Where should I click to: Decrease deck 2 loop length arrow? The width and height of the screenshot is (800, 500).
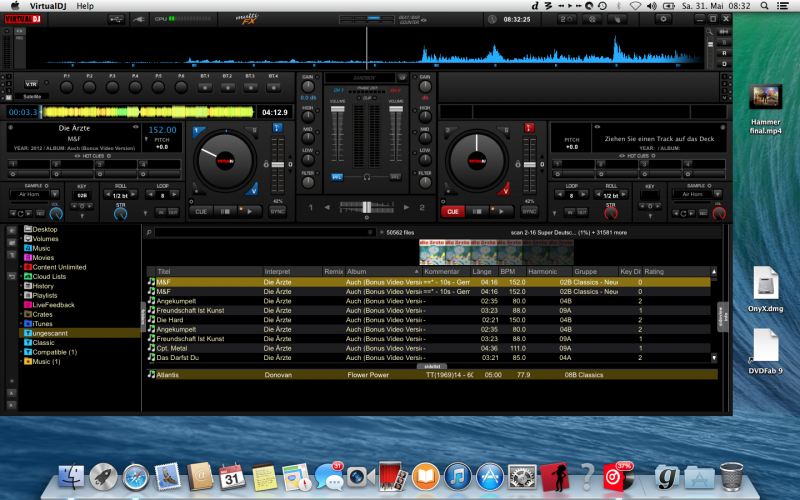pos(560,194)
